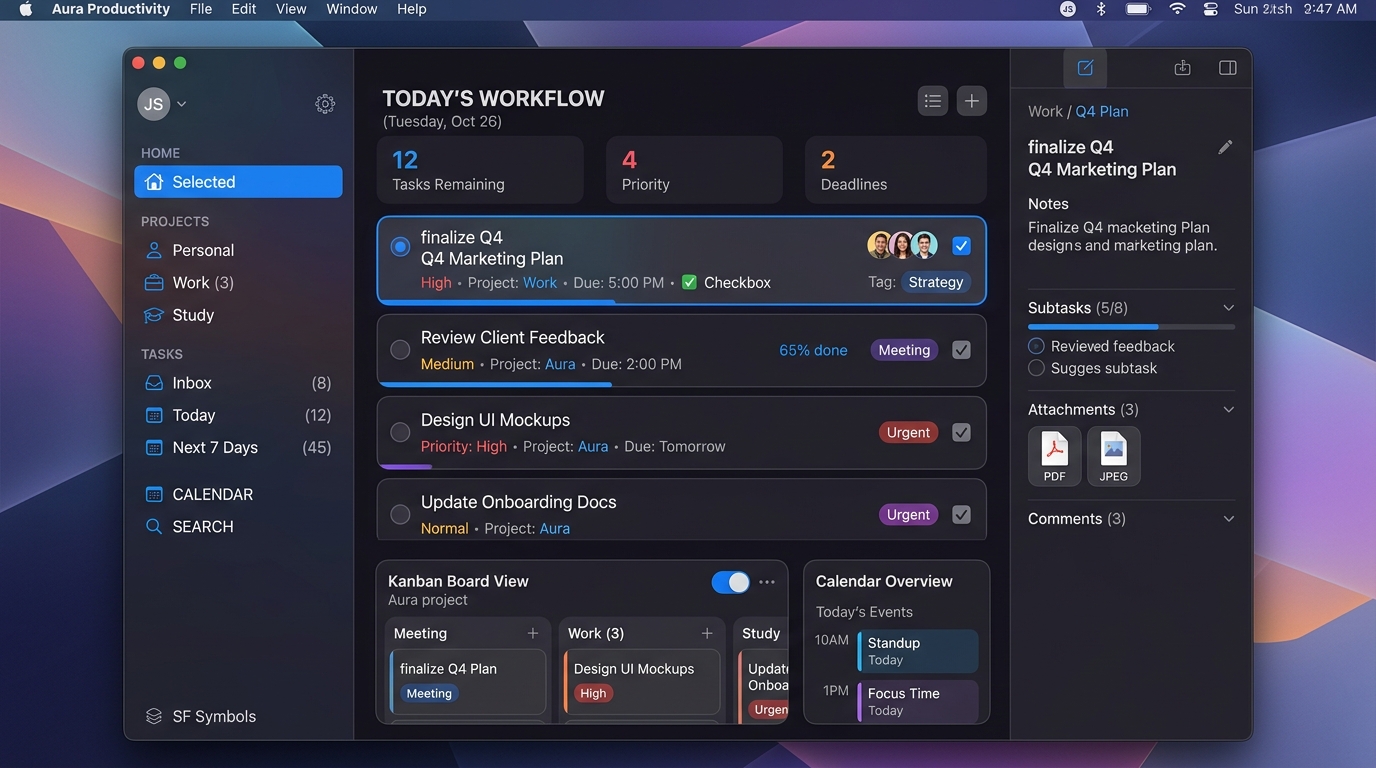Click the Work project link on Q4 task

(x=540, y=283)
